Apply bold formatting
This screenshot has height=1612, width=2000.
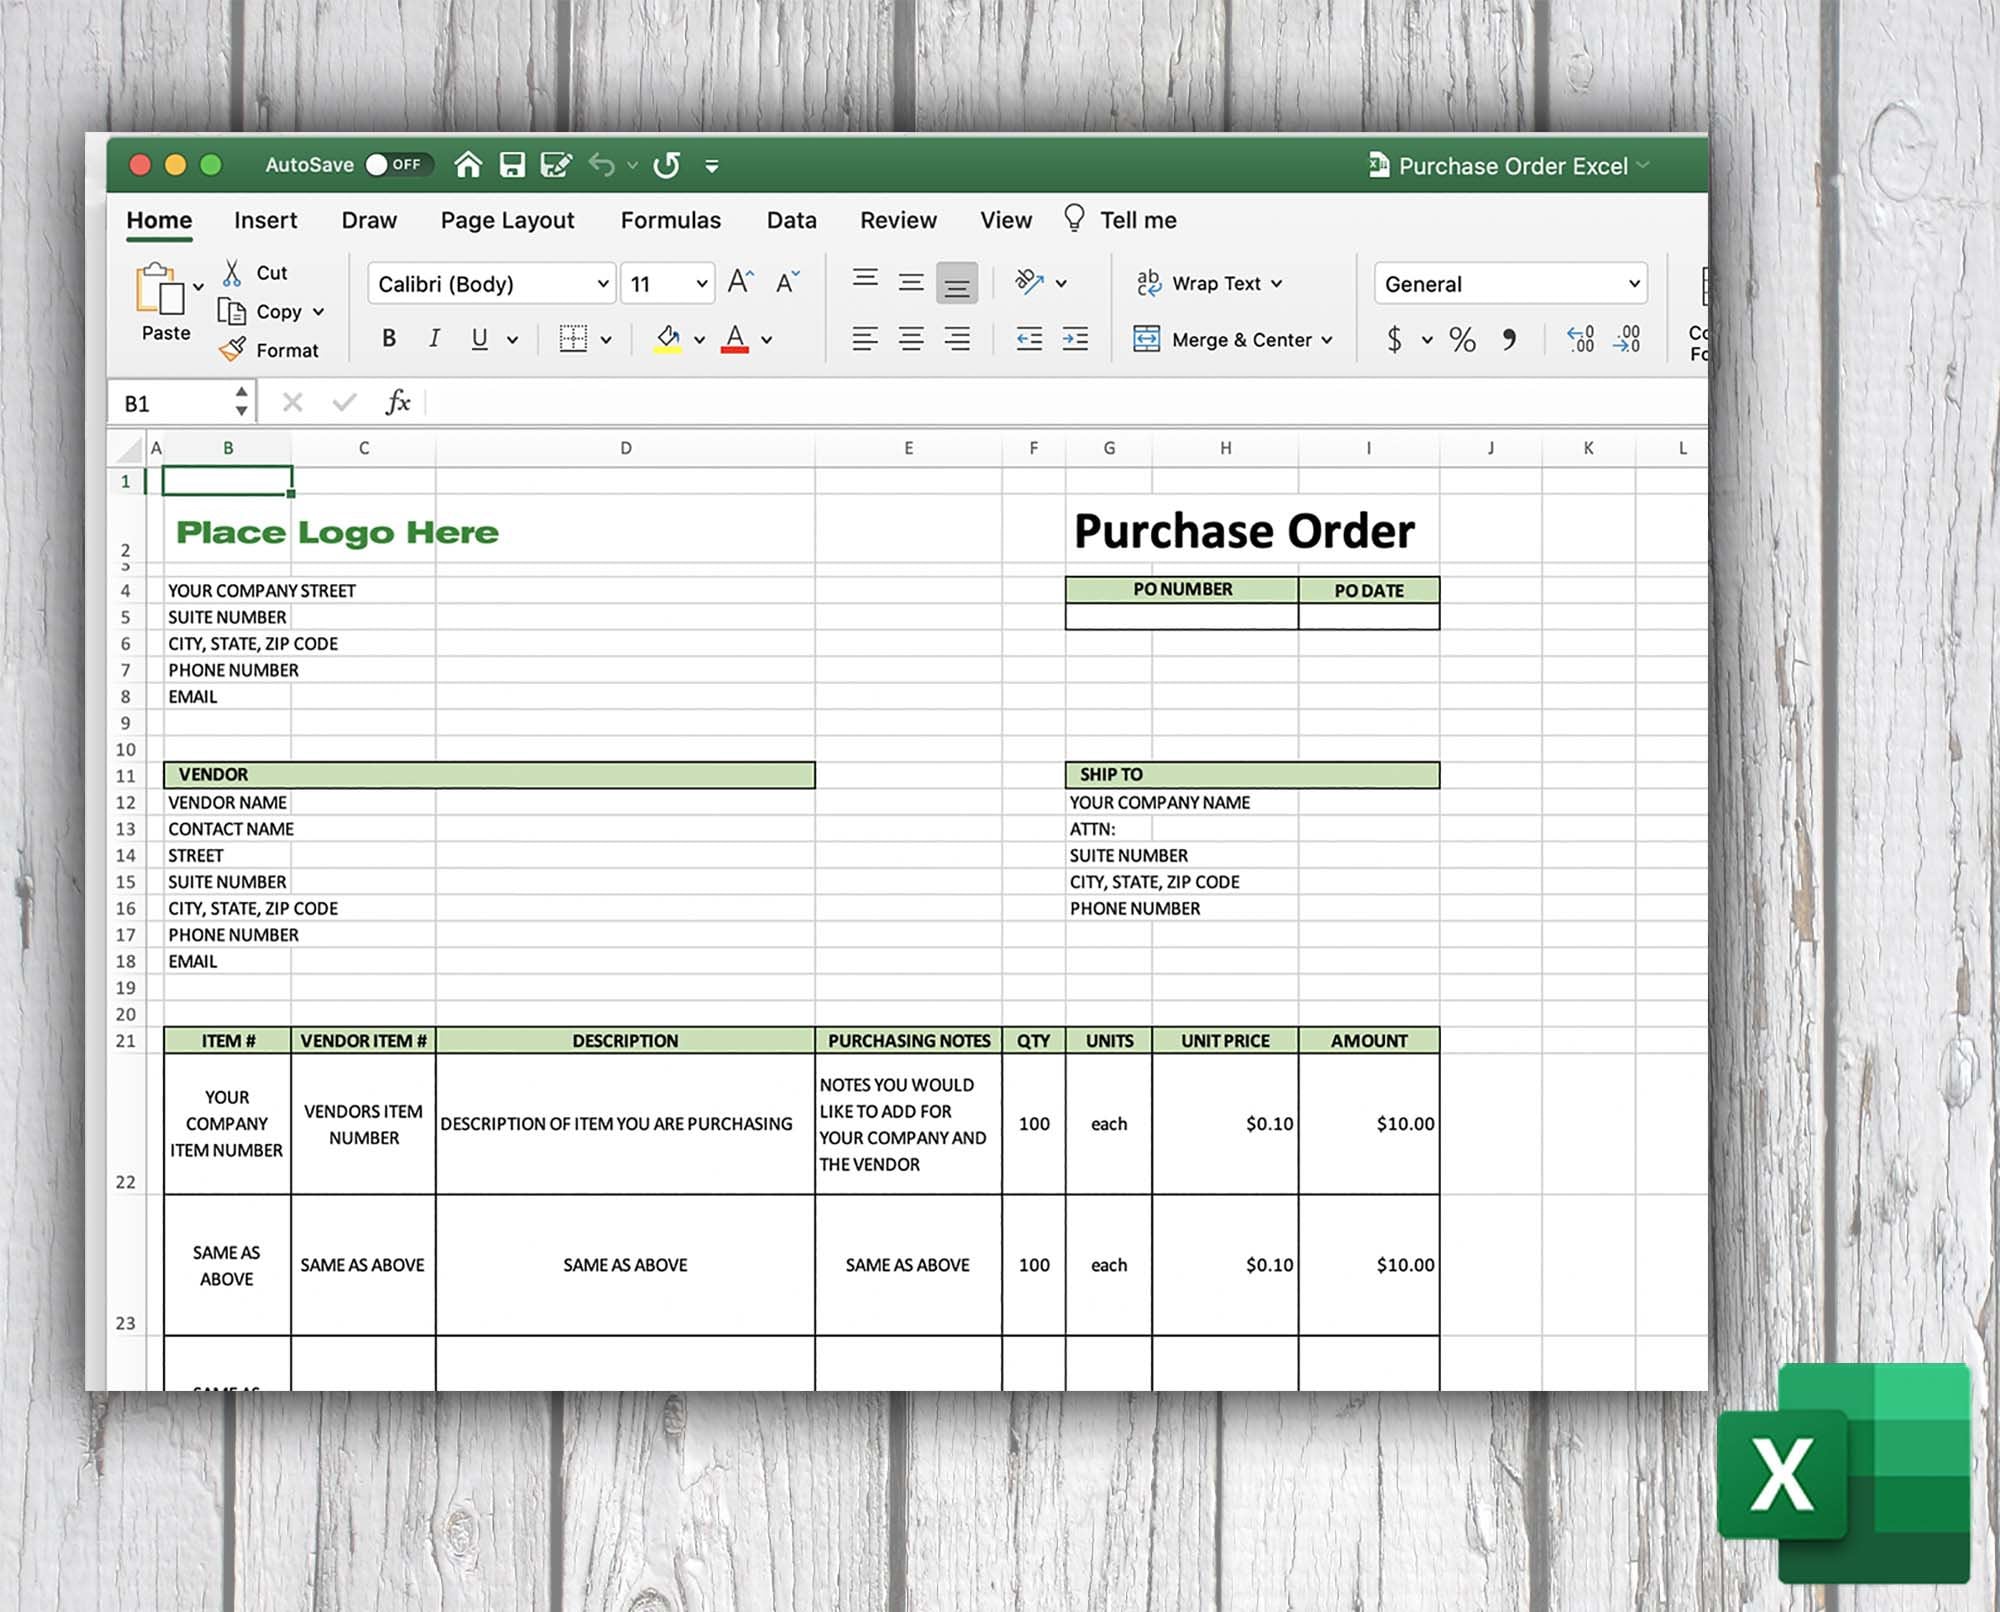point(389,339)
